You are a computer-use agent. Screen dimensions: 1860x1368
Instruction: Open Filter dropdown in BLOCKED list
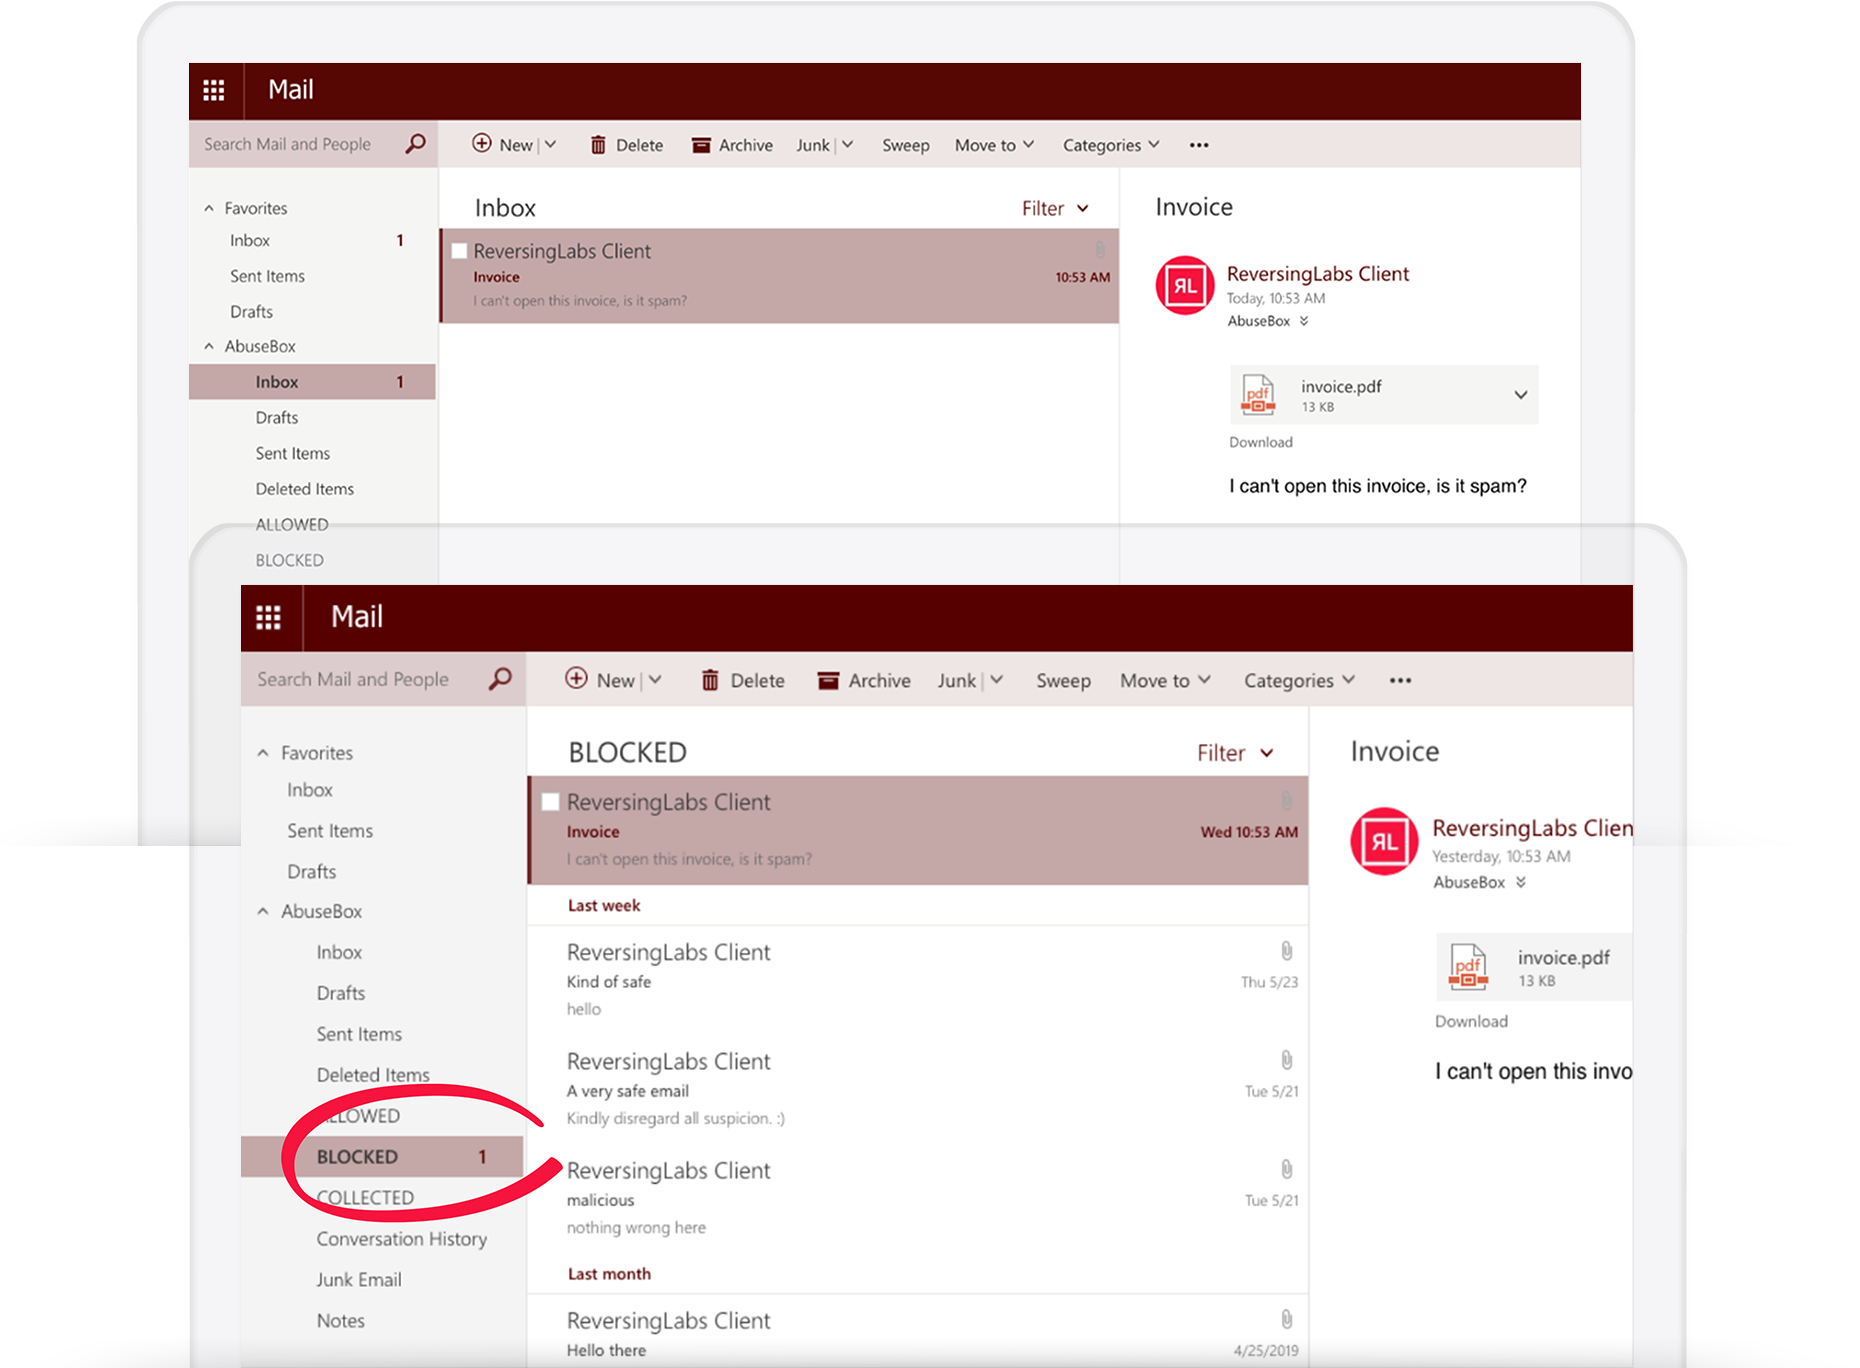[1235, 753]
